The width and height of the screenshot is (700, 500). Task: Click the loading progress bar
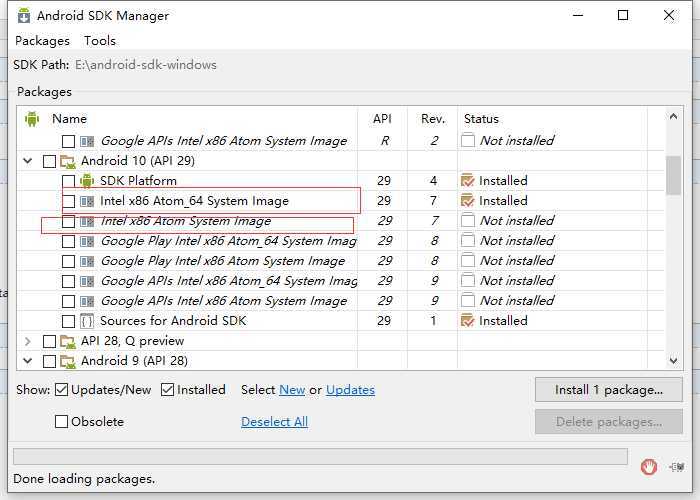[320, 457]
